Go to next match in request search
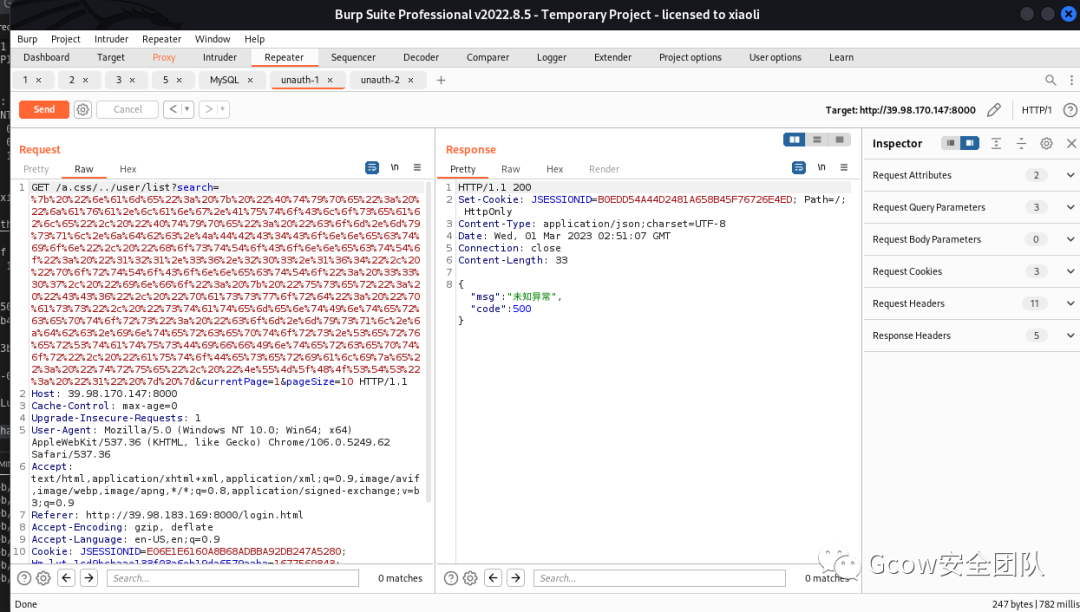 coord(89,578)
